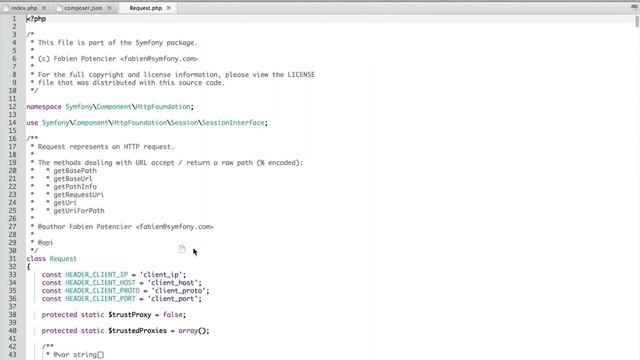Click the vertical scrollbar thumb
640x360 pixels.
[x=637, y=21]
